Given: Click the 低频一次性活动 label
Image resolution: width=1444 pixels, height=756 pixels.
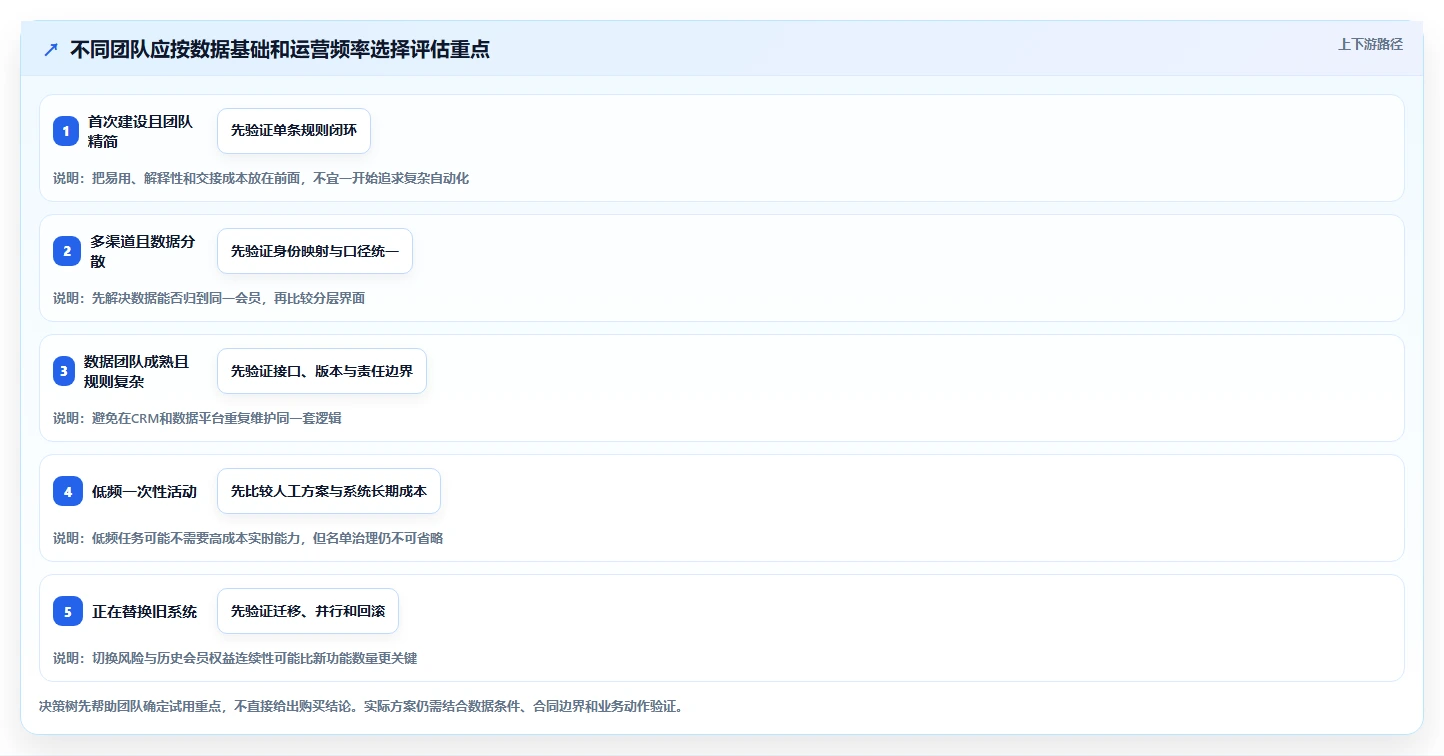Looking at the screenshot, I should tap(144, 492).
